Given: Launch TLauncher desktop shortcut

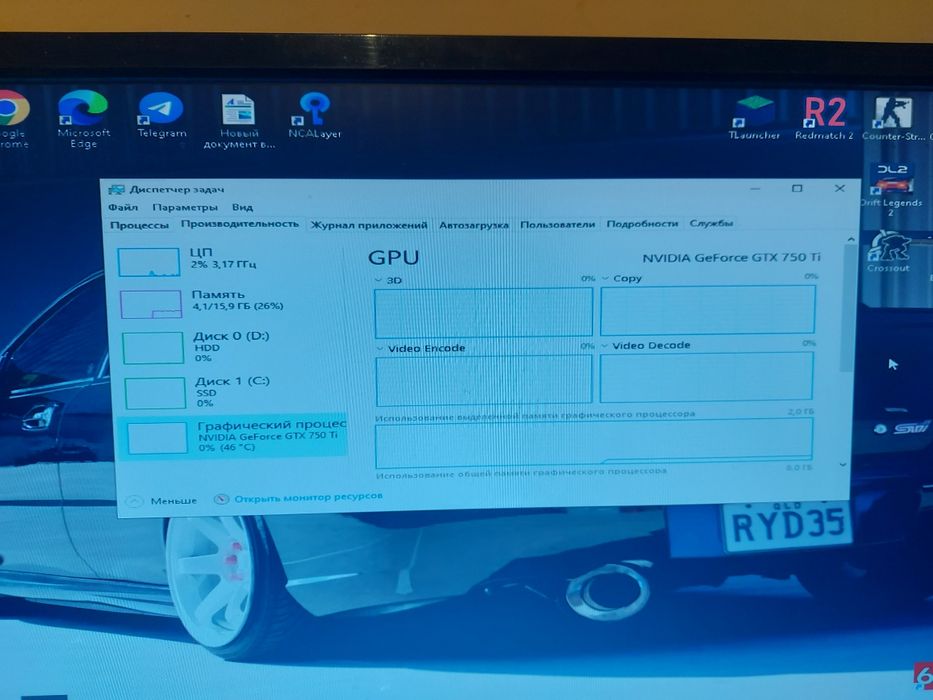Looking at the screenshot, I should 754,118.
